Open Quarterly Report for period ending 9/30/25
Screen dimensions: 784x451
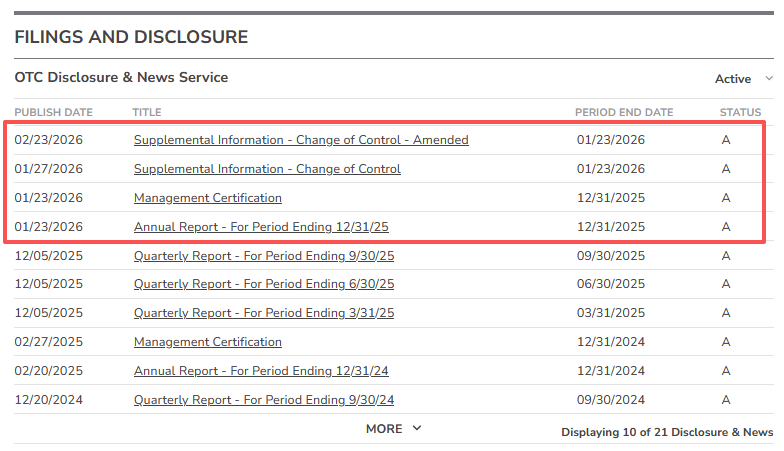264,255
